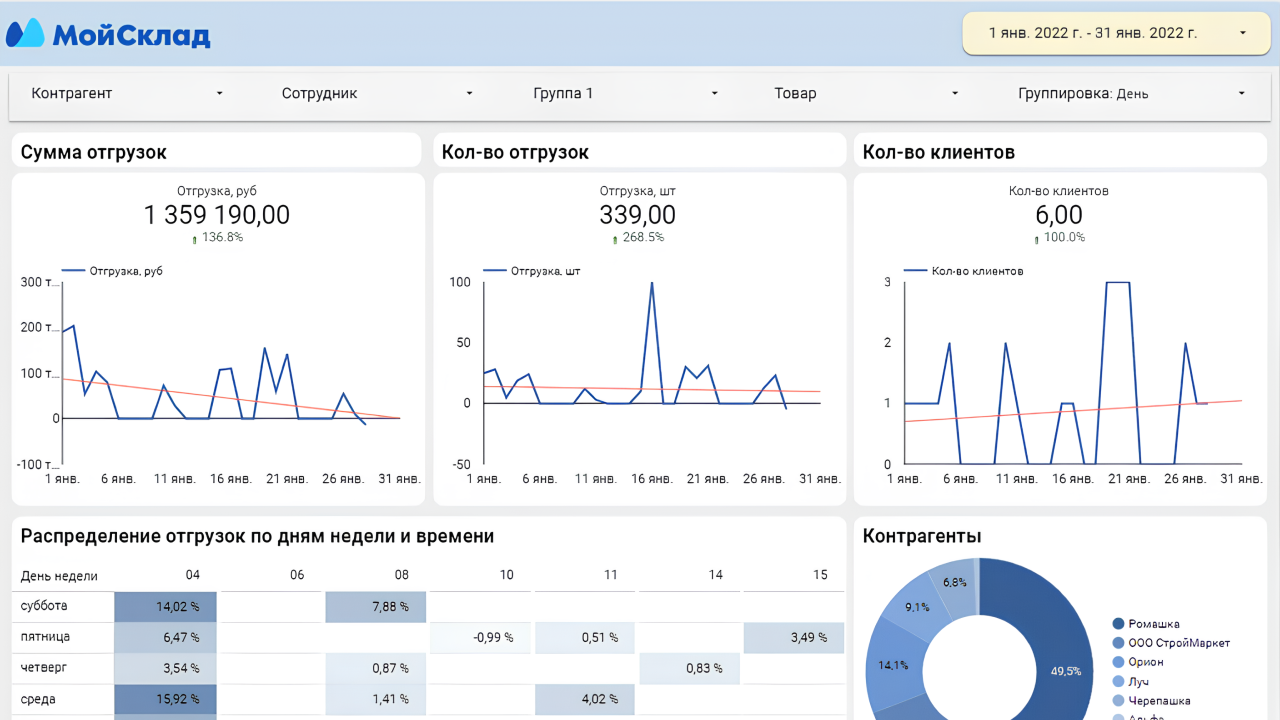Click the 49,5% donut chart segment
Viewport: 1280px width, 720px height.
coord(1066,671)
